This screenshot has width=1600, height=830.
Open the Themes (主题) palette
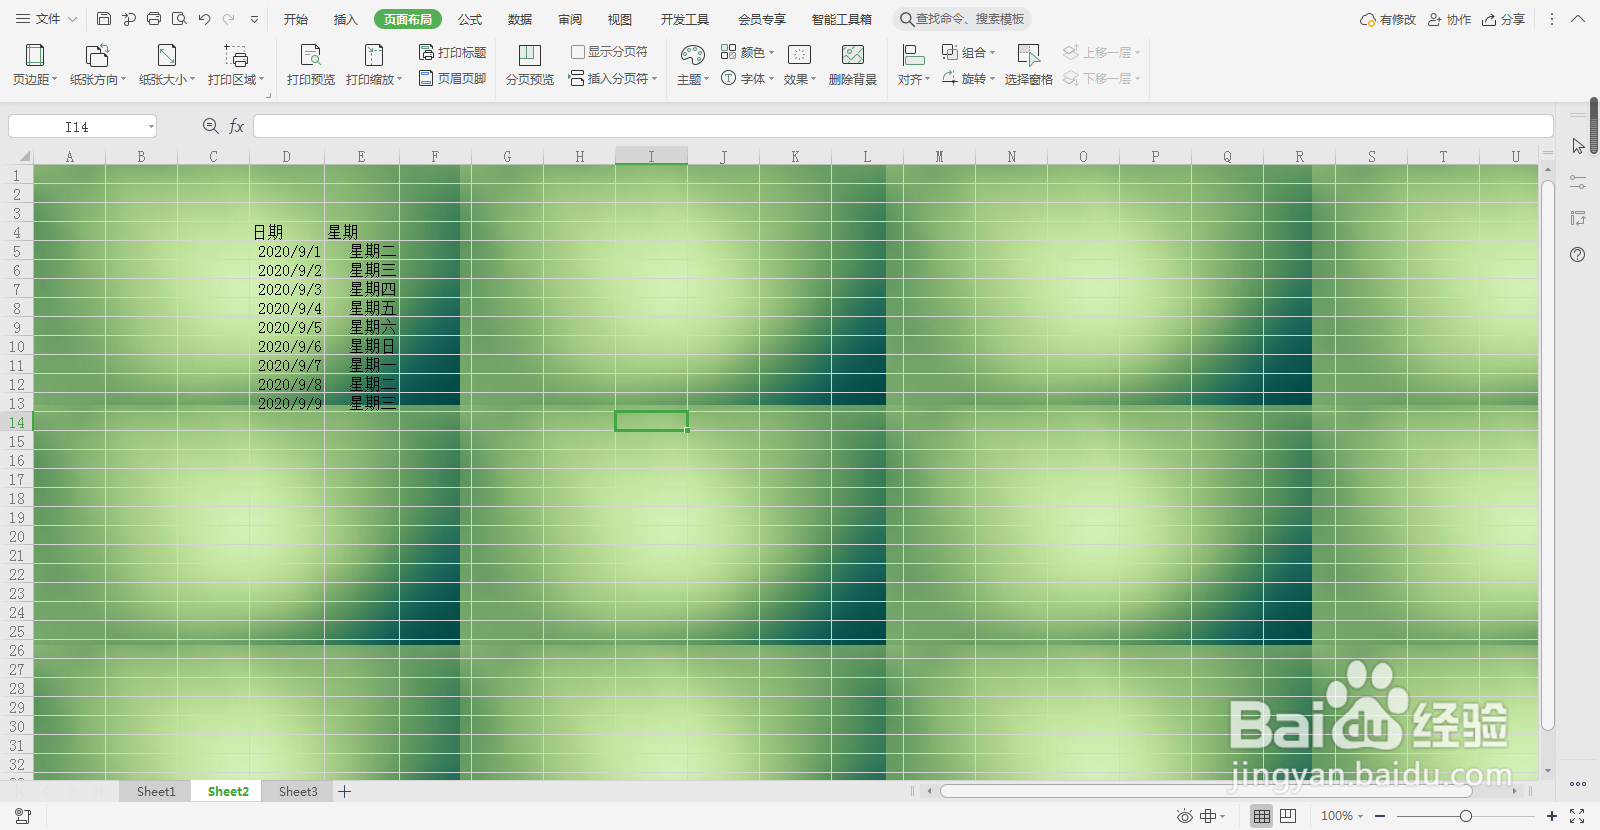[x=693, y=65]
